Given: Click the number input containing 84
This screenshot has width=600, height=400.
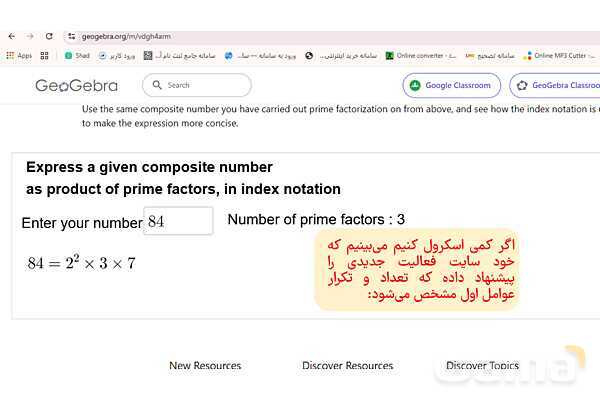Looking at the screenshot, I should point(178,221).
